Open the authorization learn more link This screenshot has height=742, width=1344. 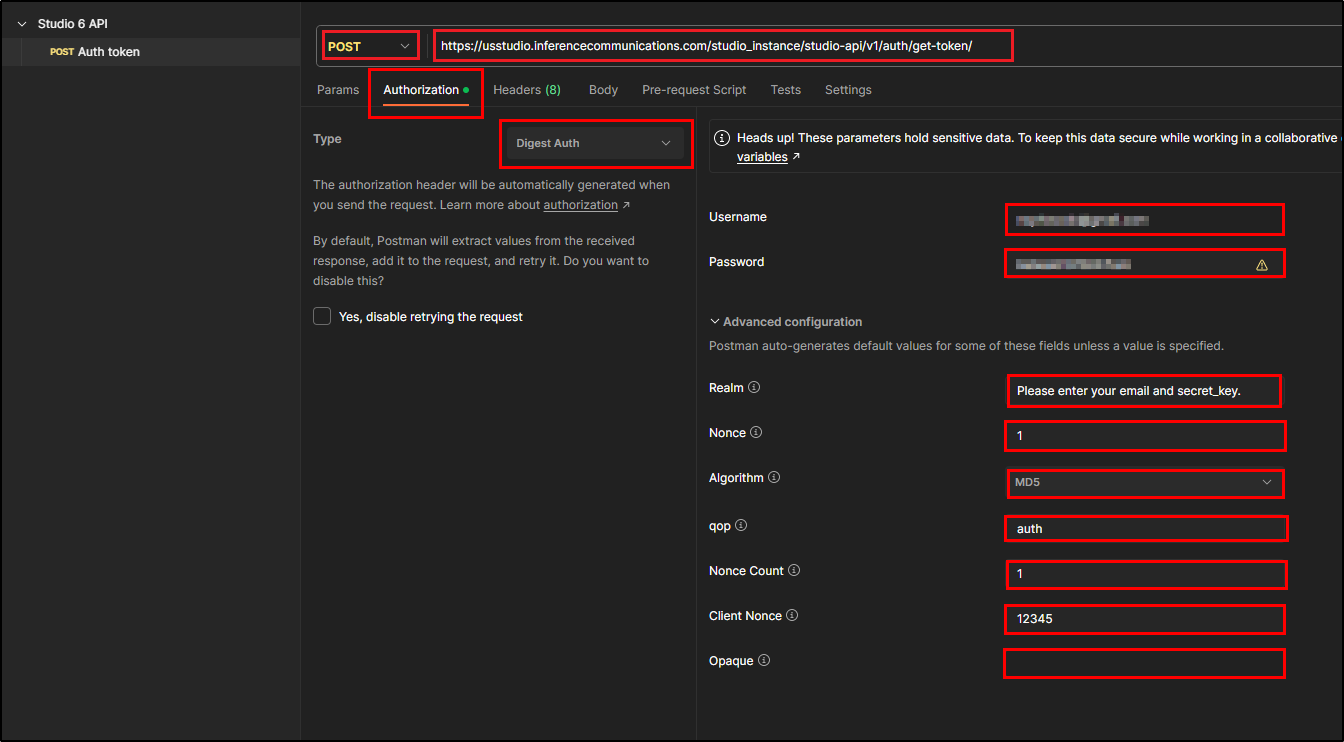coord(581,205)
